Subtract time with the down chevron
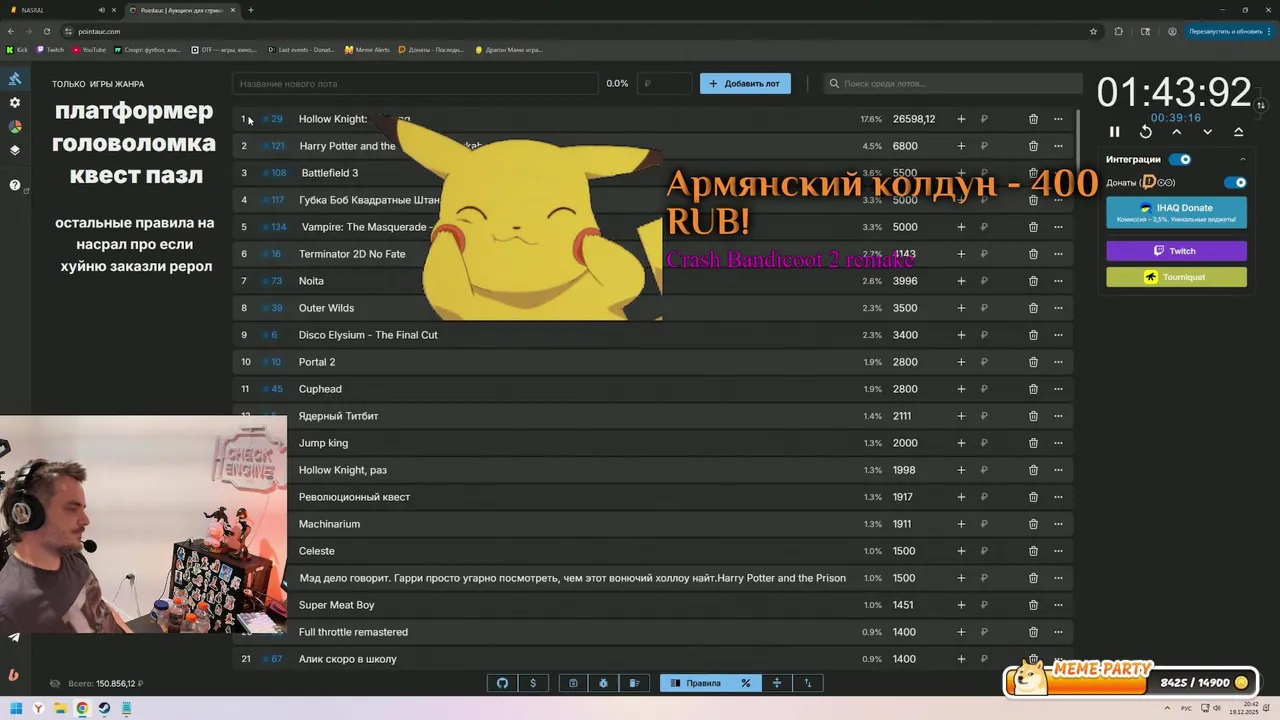 (1208, 132)
